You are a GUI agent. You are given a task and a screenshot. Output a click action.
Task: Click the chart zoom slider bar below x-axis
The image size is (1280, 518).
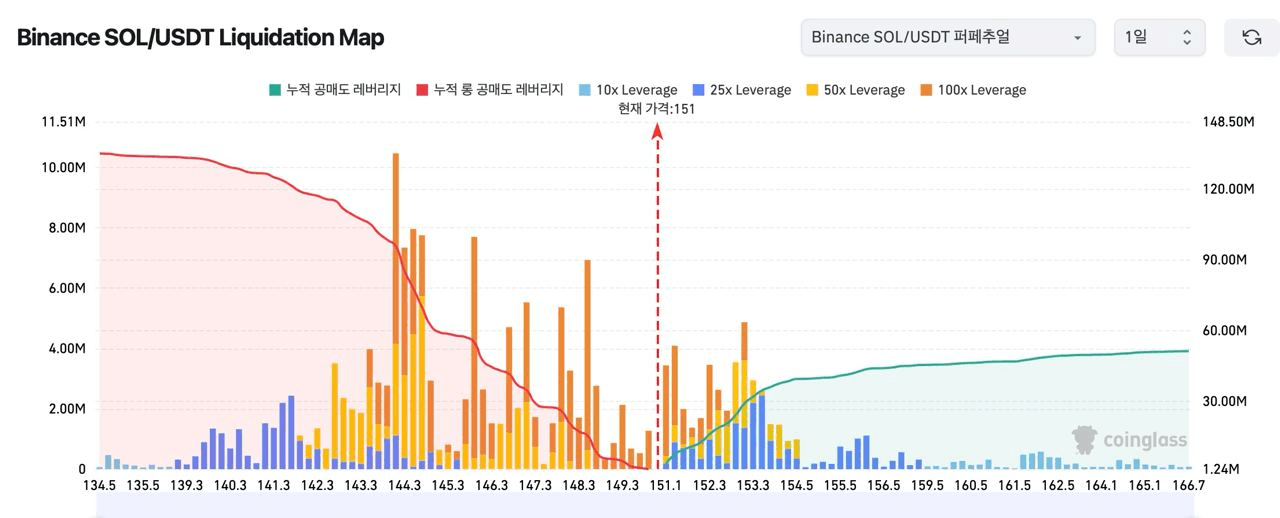(x=643, y=506)
